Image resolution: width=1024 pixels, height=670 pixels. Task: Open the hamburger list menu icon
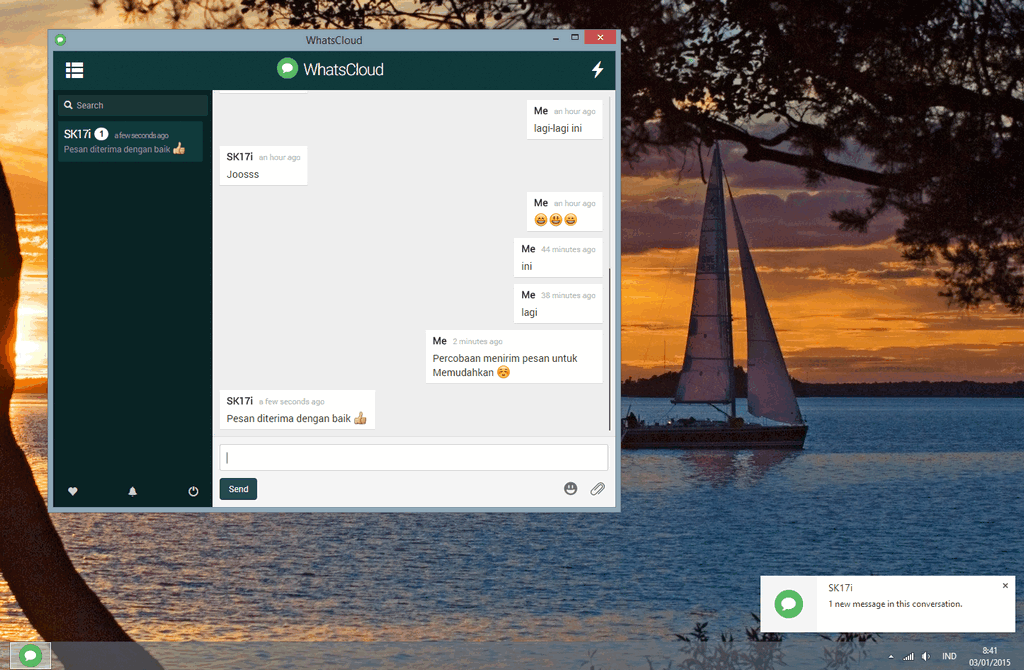pyautogui.click(x=74, y=70)
